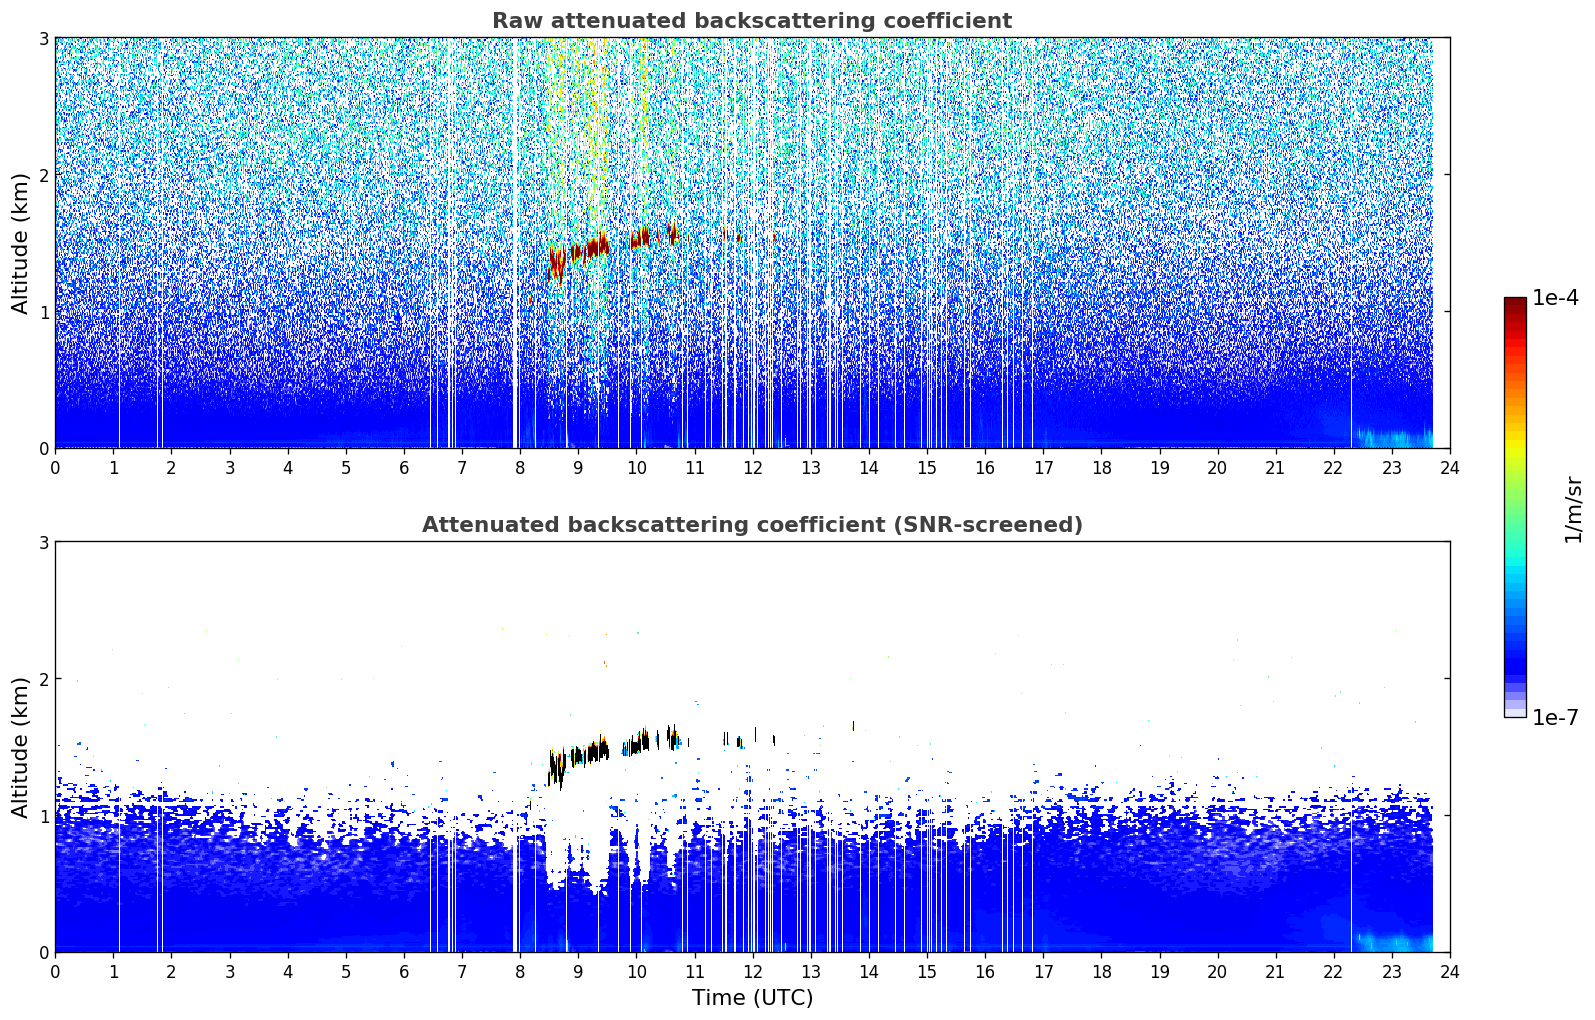Click the colorbar gradient strip
1595x1020 pixels.
point(1515,507)
